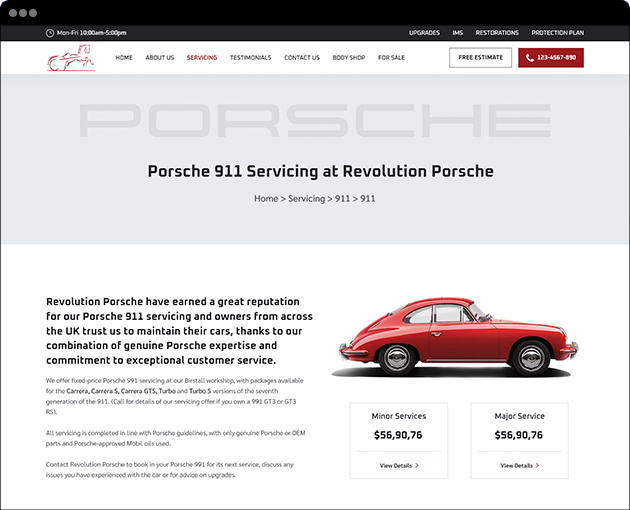Open Protection Plan link
The image size is (630, 510).
tap(558, 33)
